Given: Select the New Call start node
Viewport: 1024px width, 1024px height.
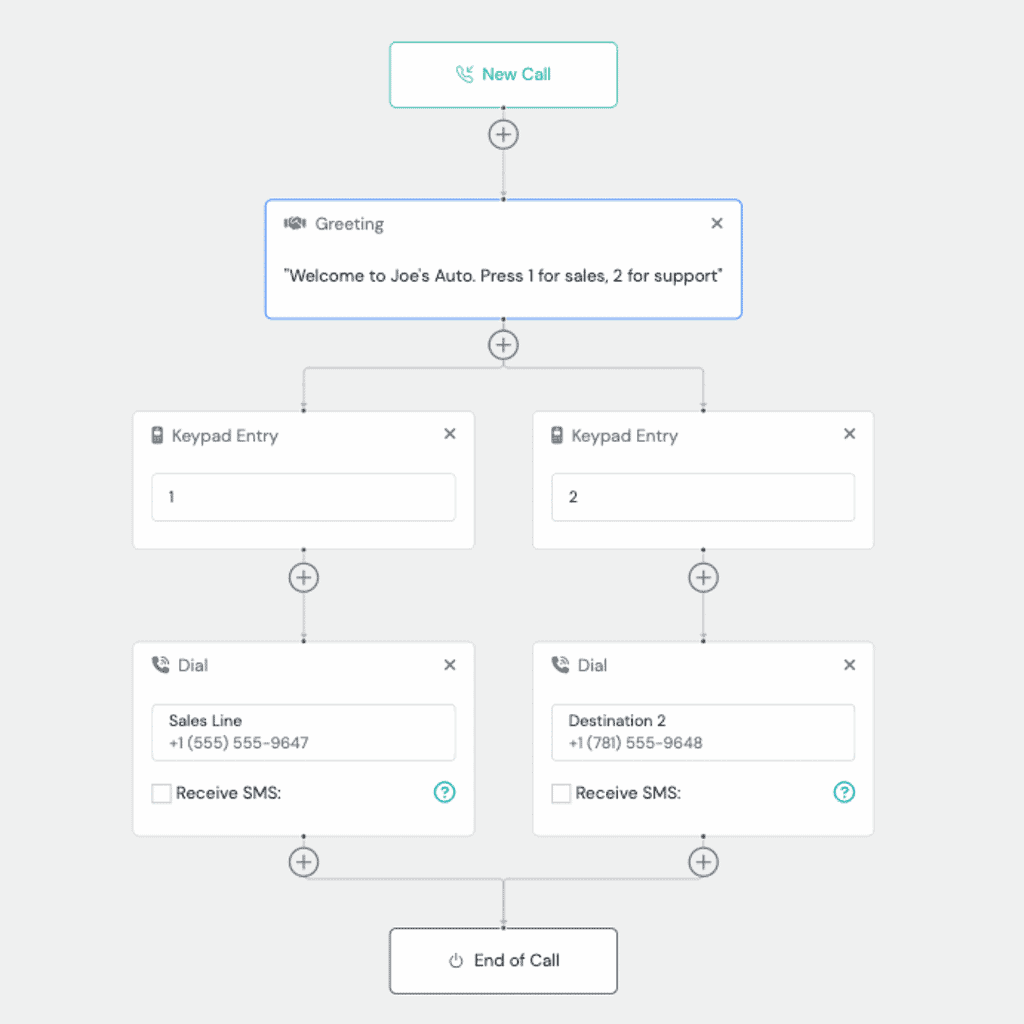Looking at the screenshot, I should [504, 74].
